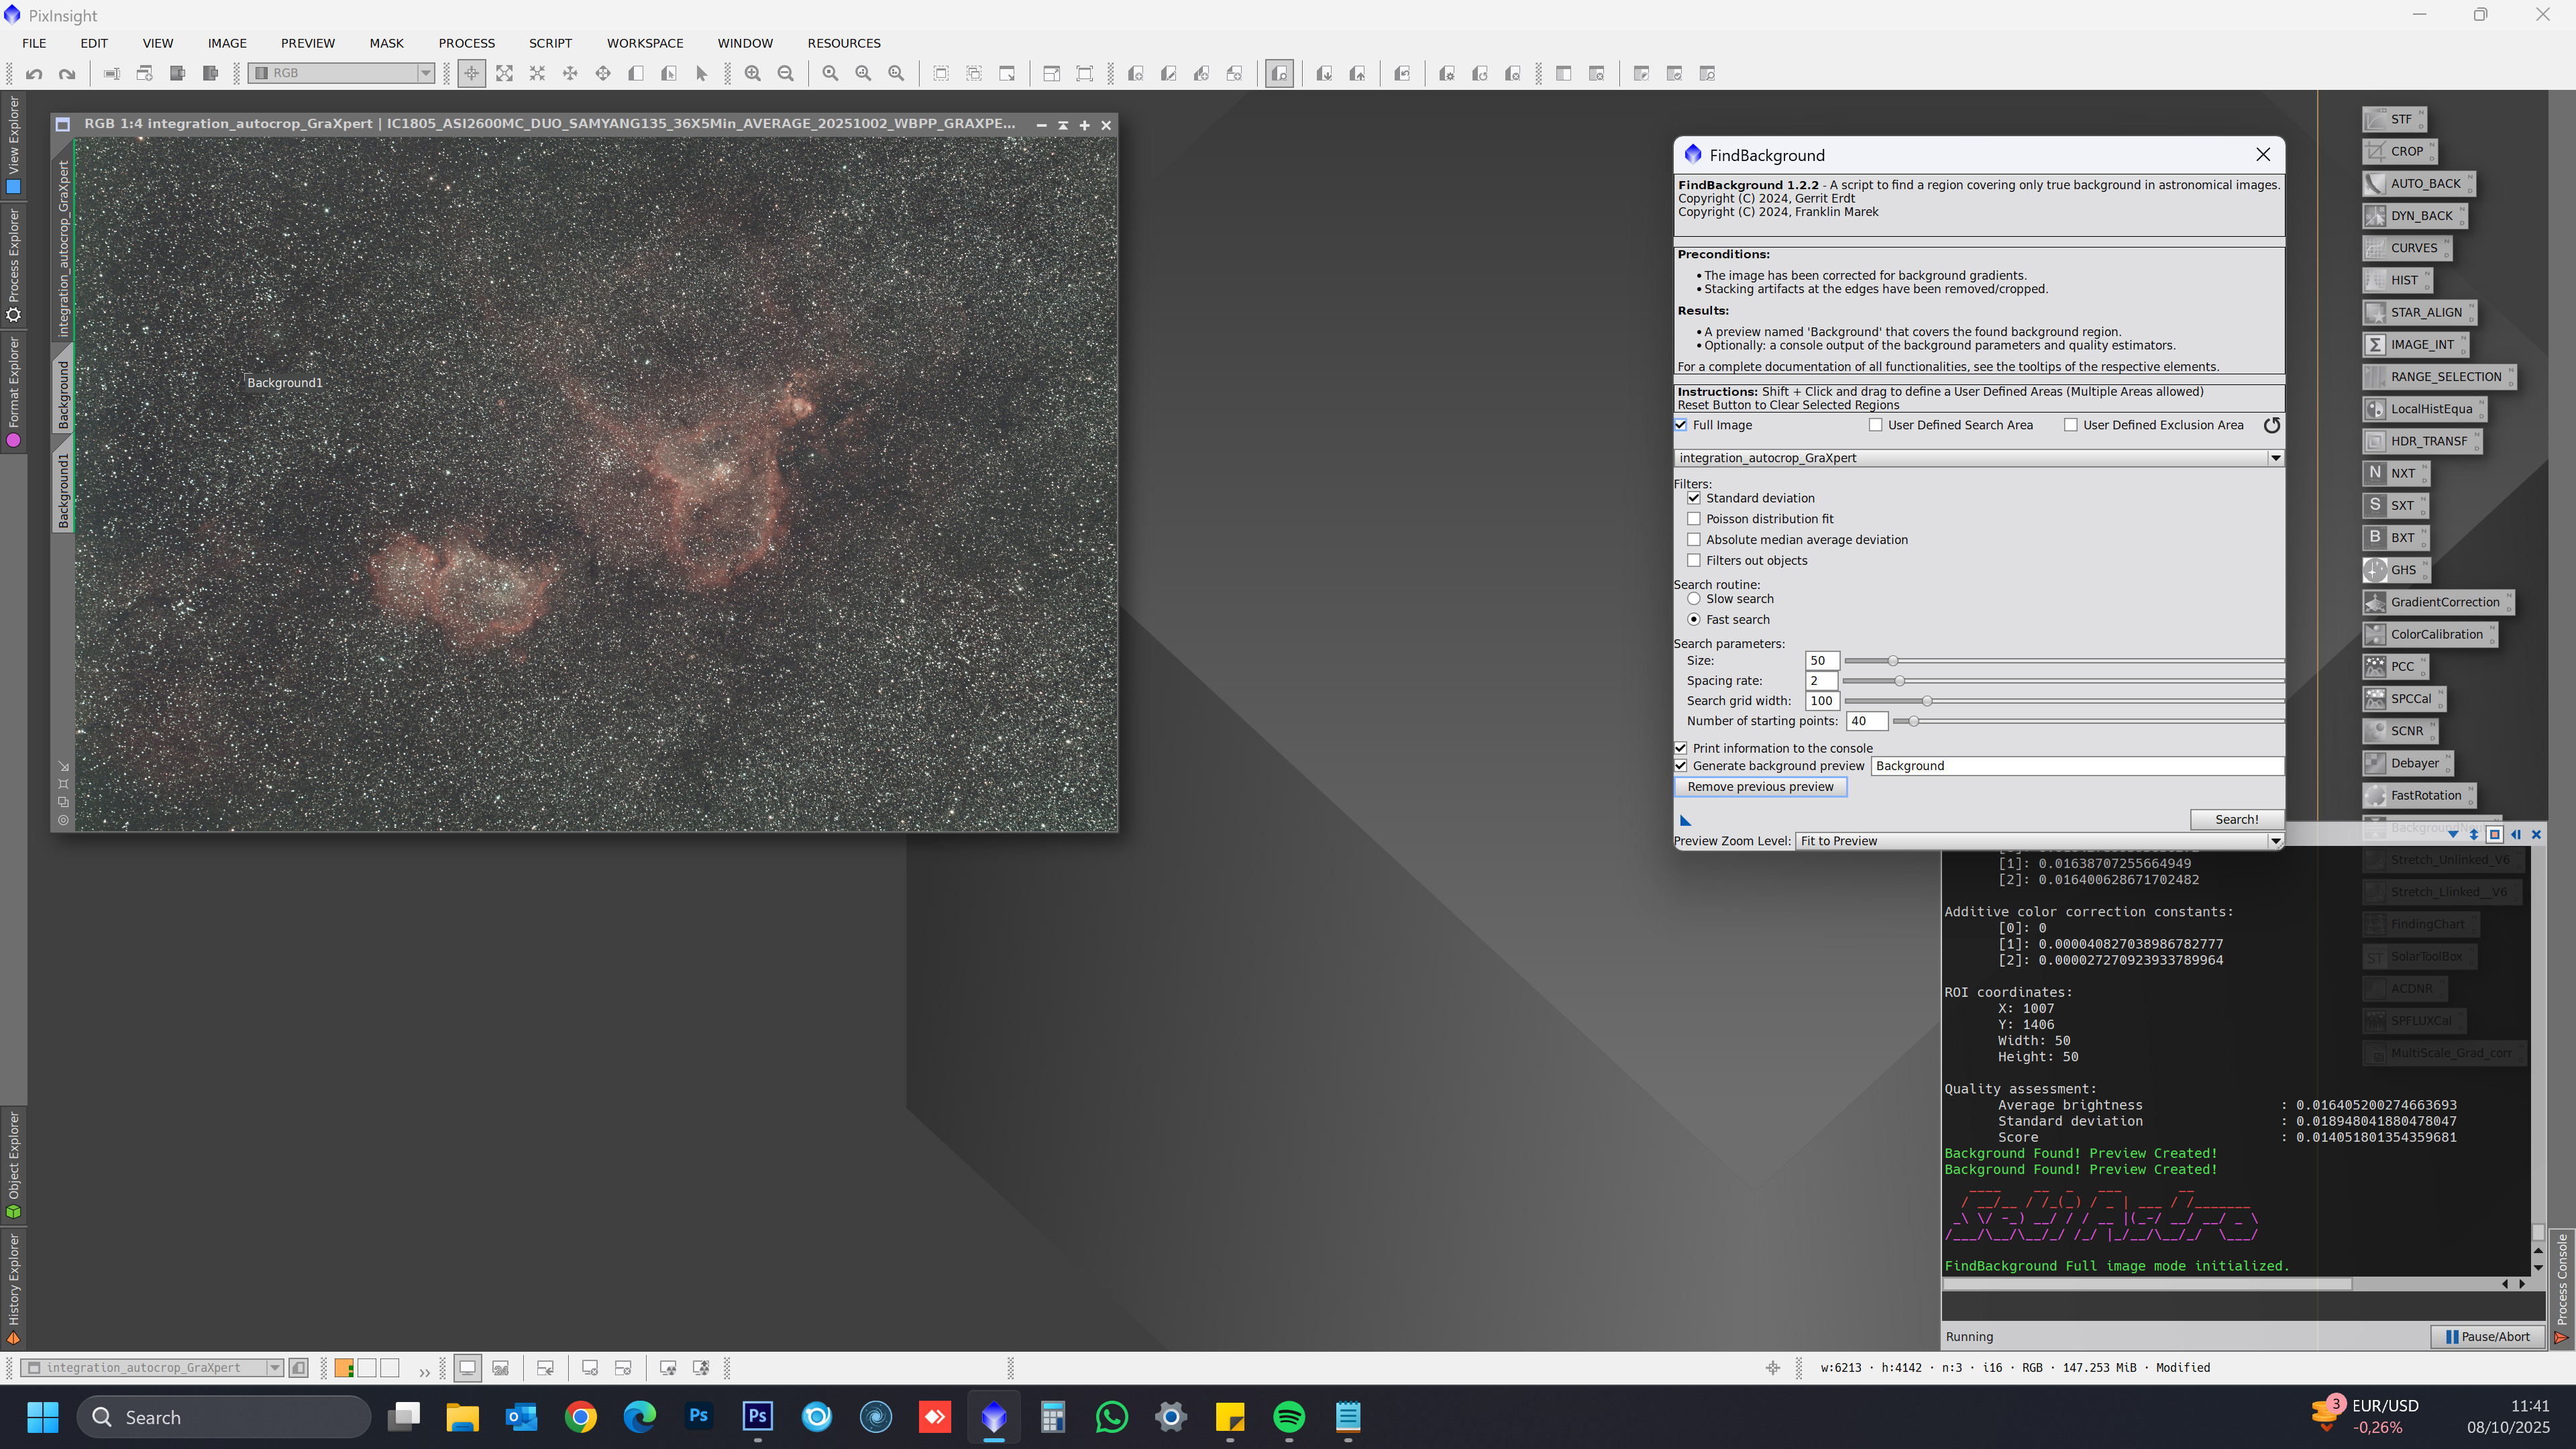
Task: Expand the integration_autocrop_GraXpert view dropdown
Action: tap(2275, 458)
